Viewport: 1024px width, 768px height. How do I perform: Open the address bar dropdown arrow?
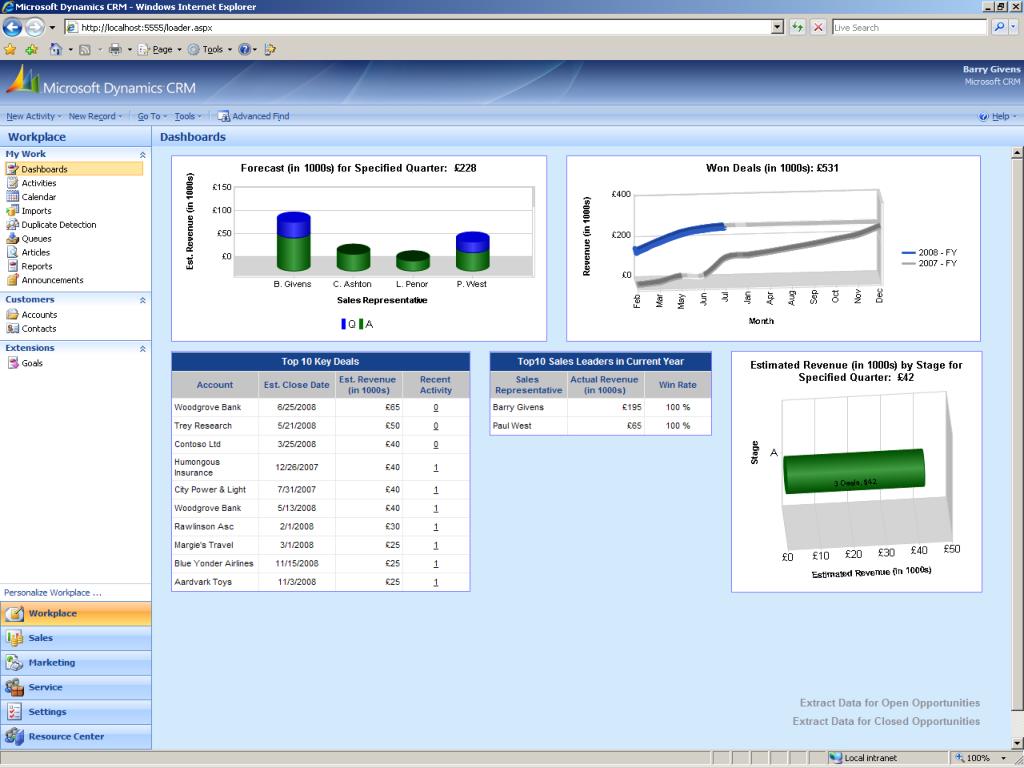click(777, 27)
